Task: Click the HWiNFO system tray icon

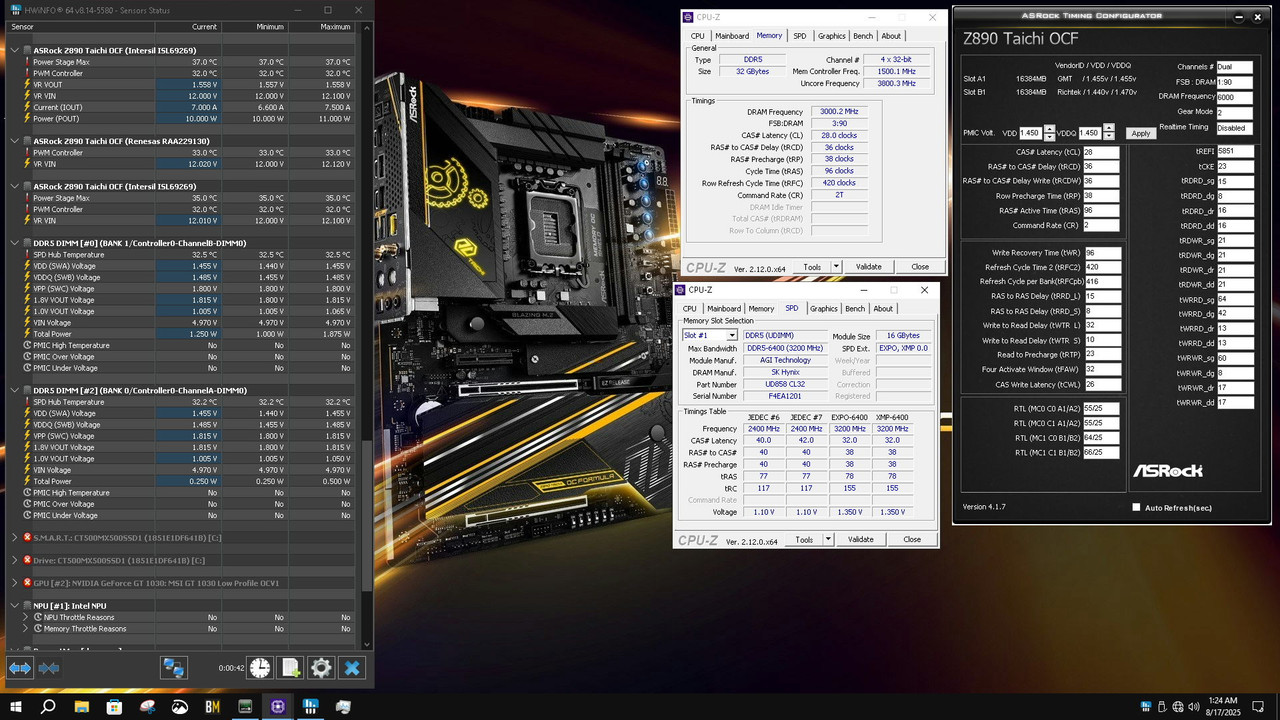Action: (x=1147, y=707)
